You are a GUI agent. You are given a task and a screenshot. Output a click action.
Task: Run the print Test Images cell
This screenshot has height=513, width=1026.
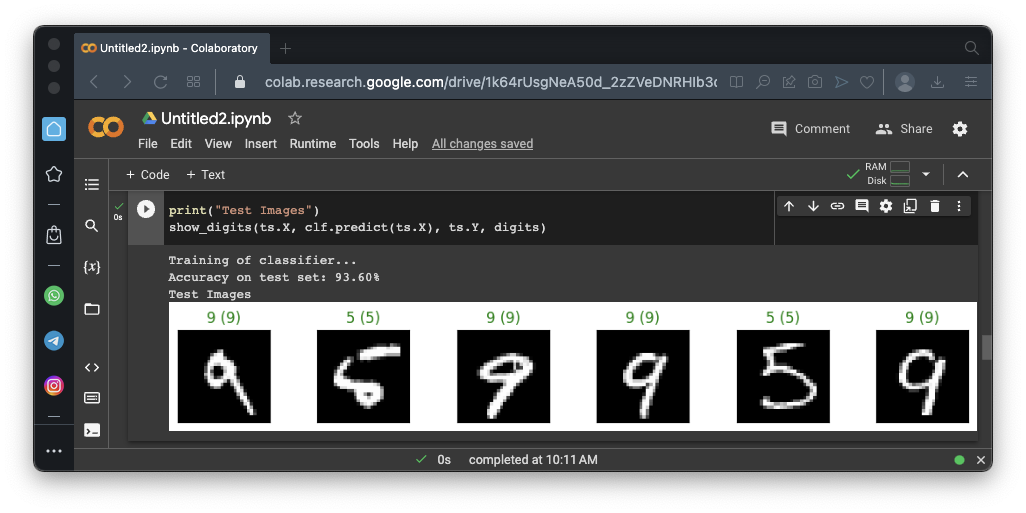pyautogui.click(x=145, y=209)
